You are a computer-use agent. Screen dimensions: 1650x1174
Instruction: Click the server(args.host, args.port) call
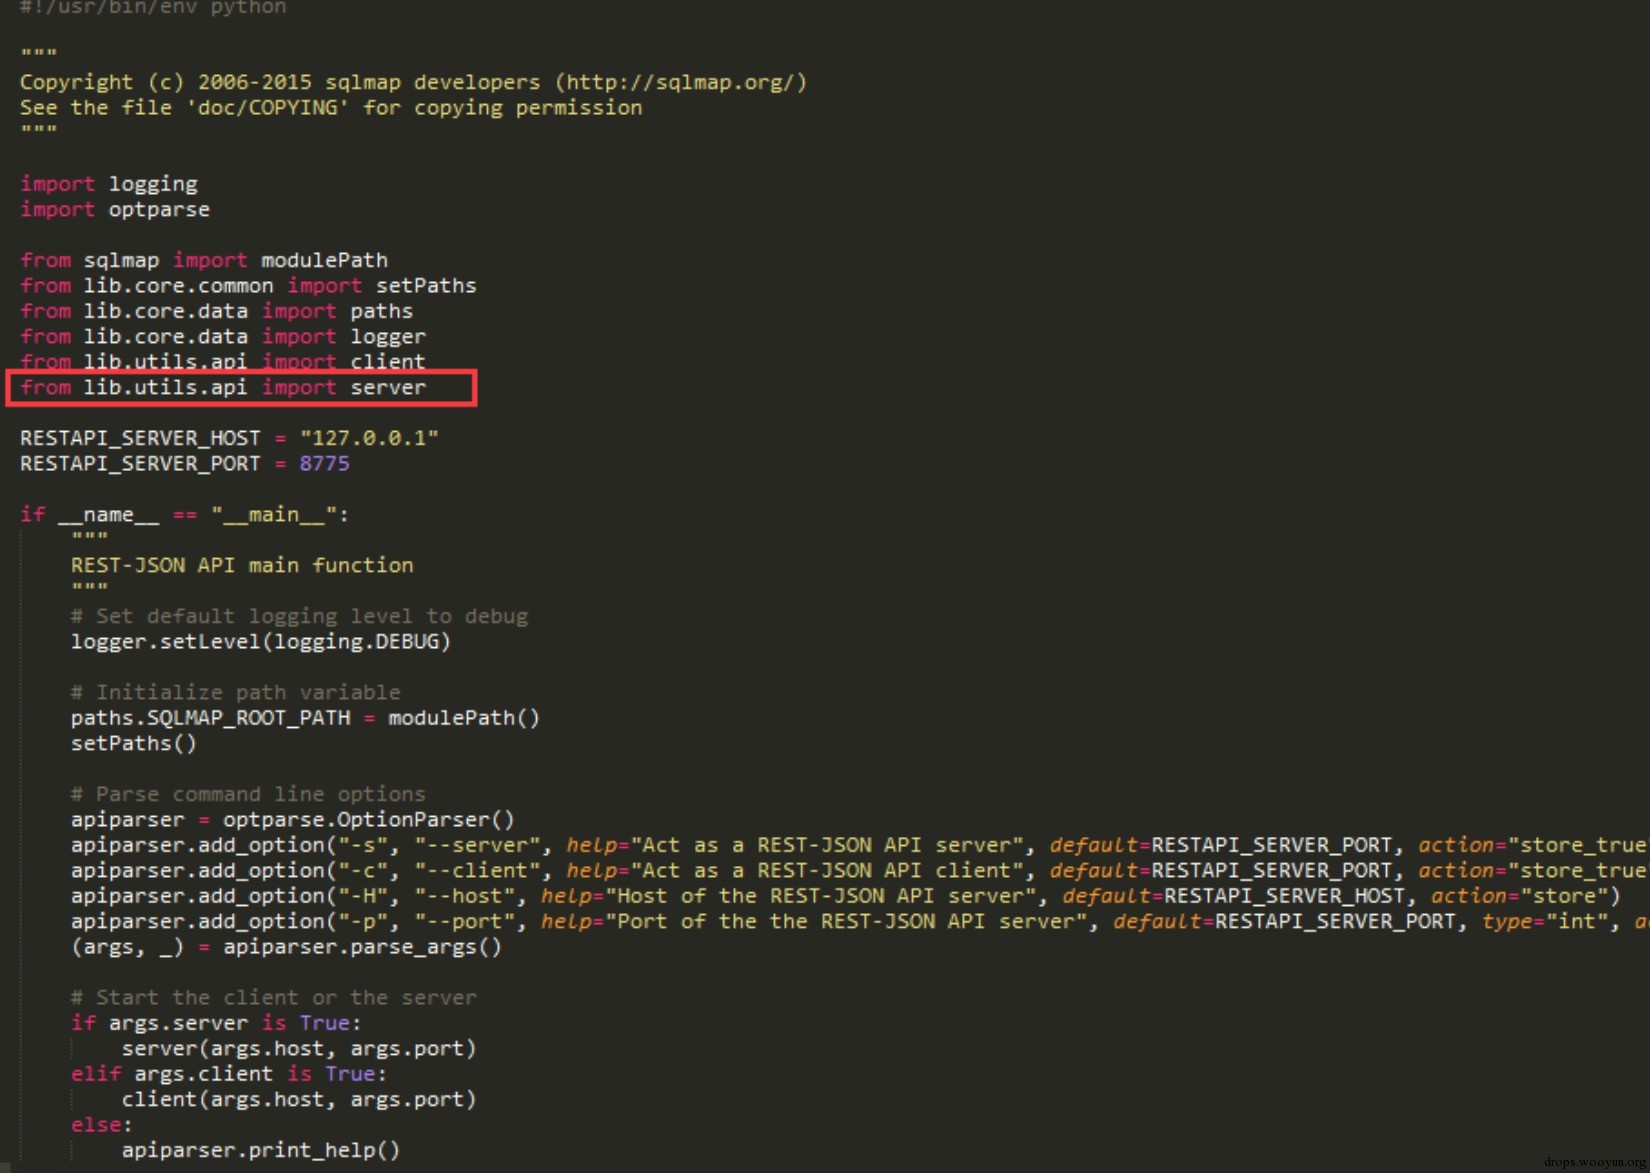[299, 1049]
